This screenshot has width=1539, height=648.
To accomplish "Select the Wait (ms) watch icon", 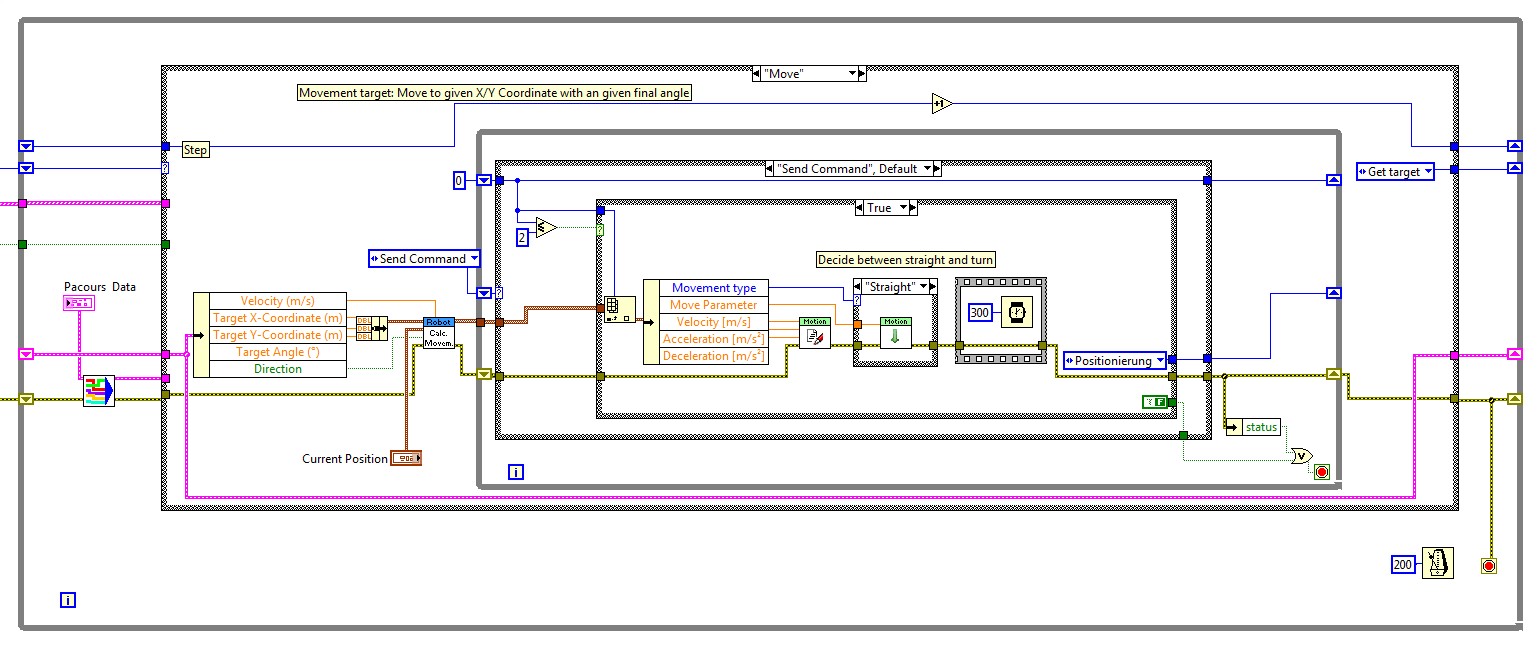I will pyautogui.click(x=1016, y=313).
